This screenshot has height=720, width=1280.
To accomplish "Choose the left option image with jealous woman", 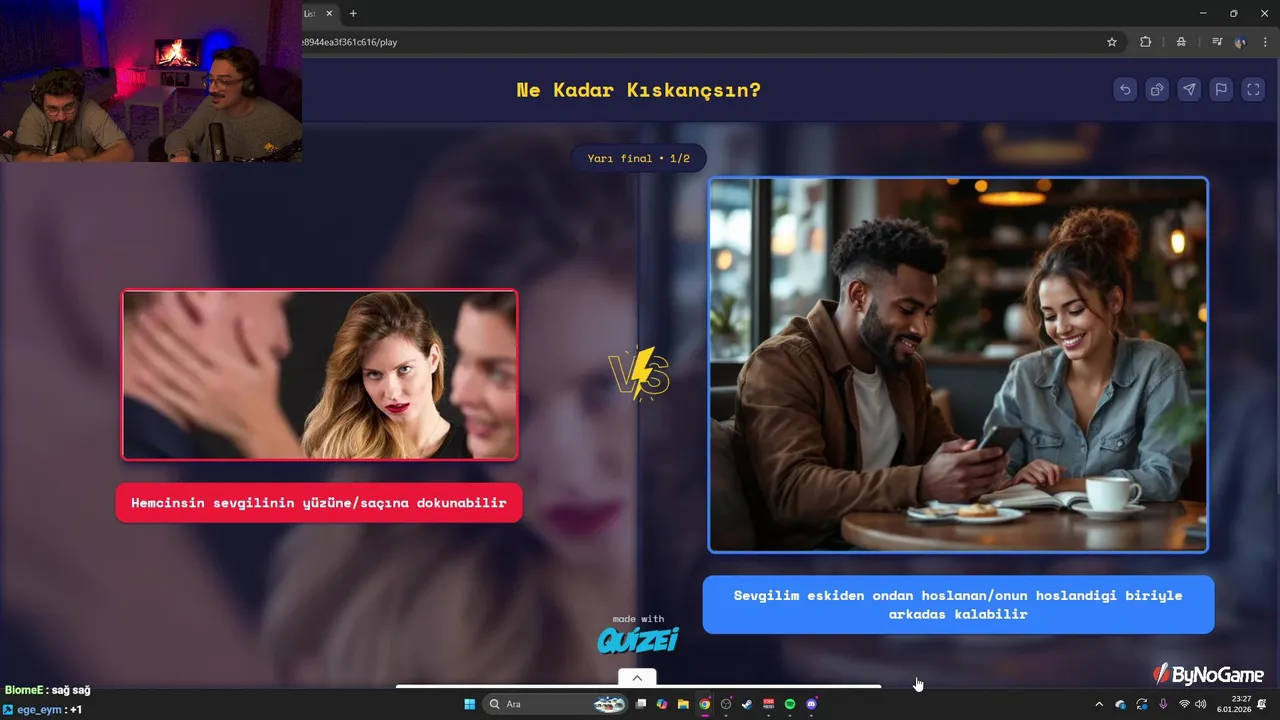I will [320, 375].
